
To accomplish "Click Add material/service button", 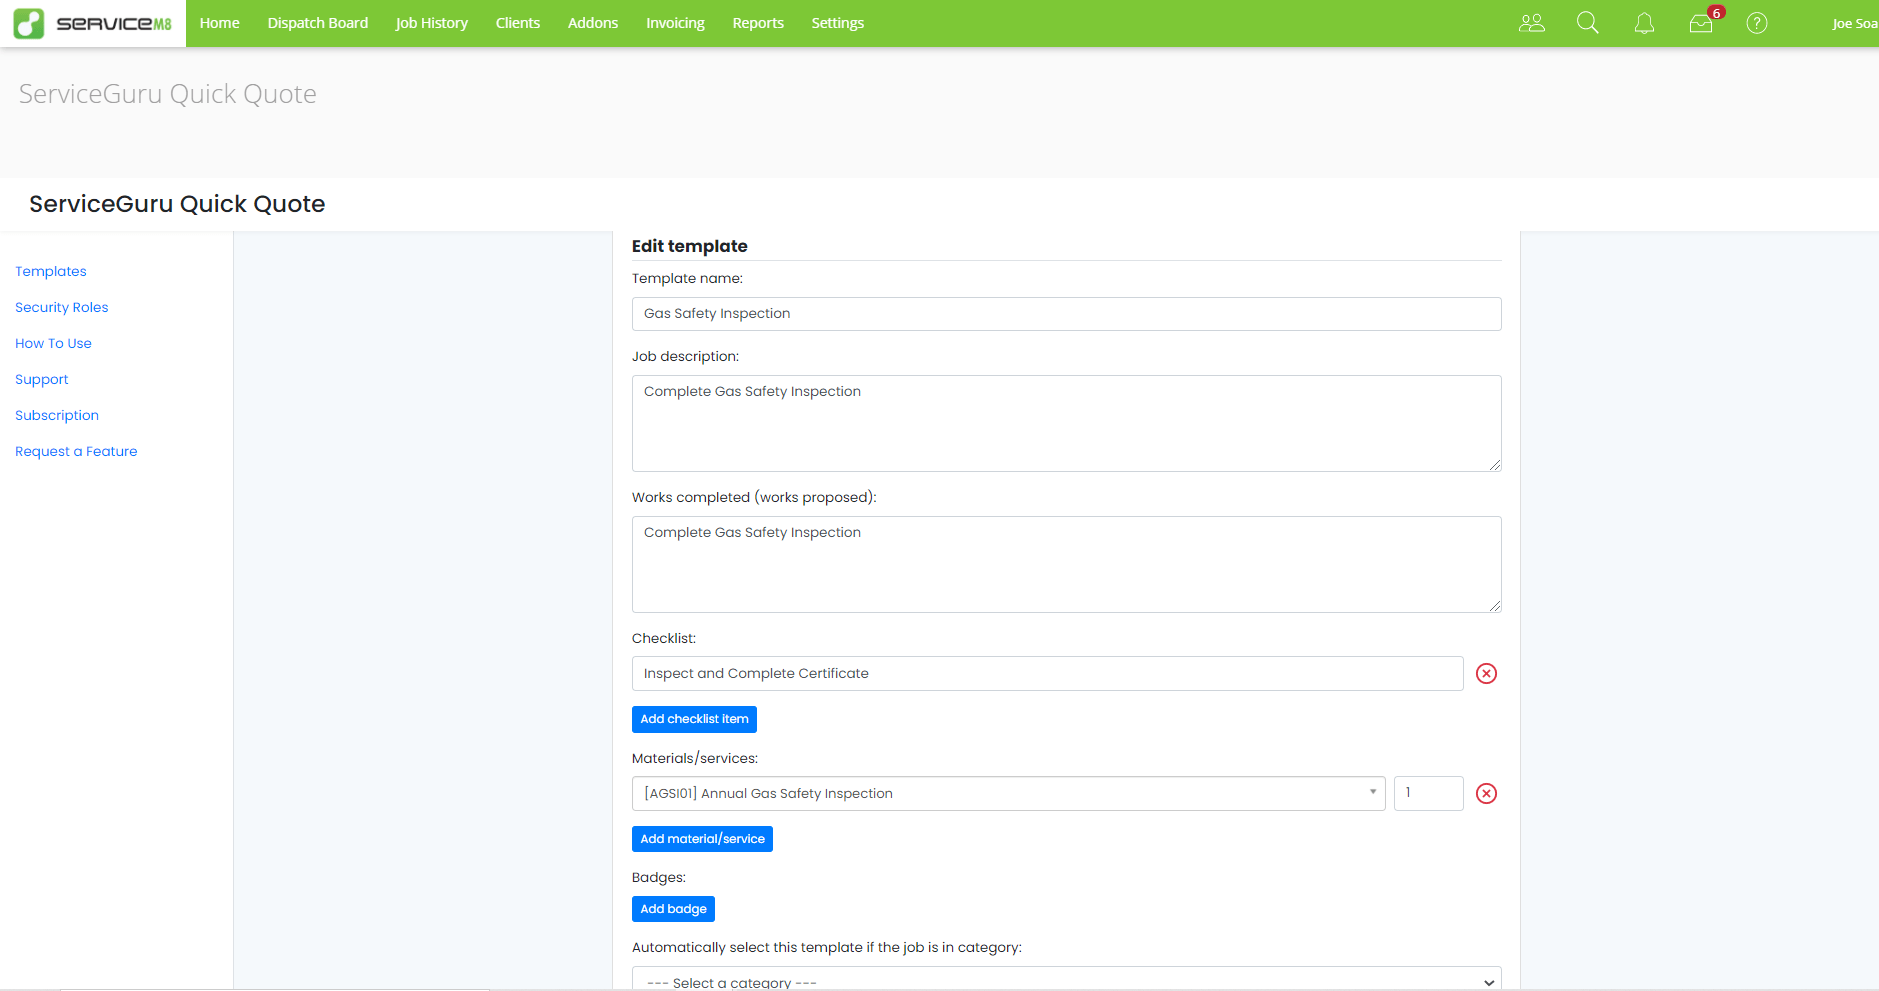I will [x=702, y=840].
